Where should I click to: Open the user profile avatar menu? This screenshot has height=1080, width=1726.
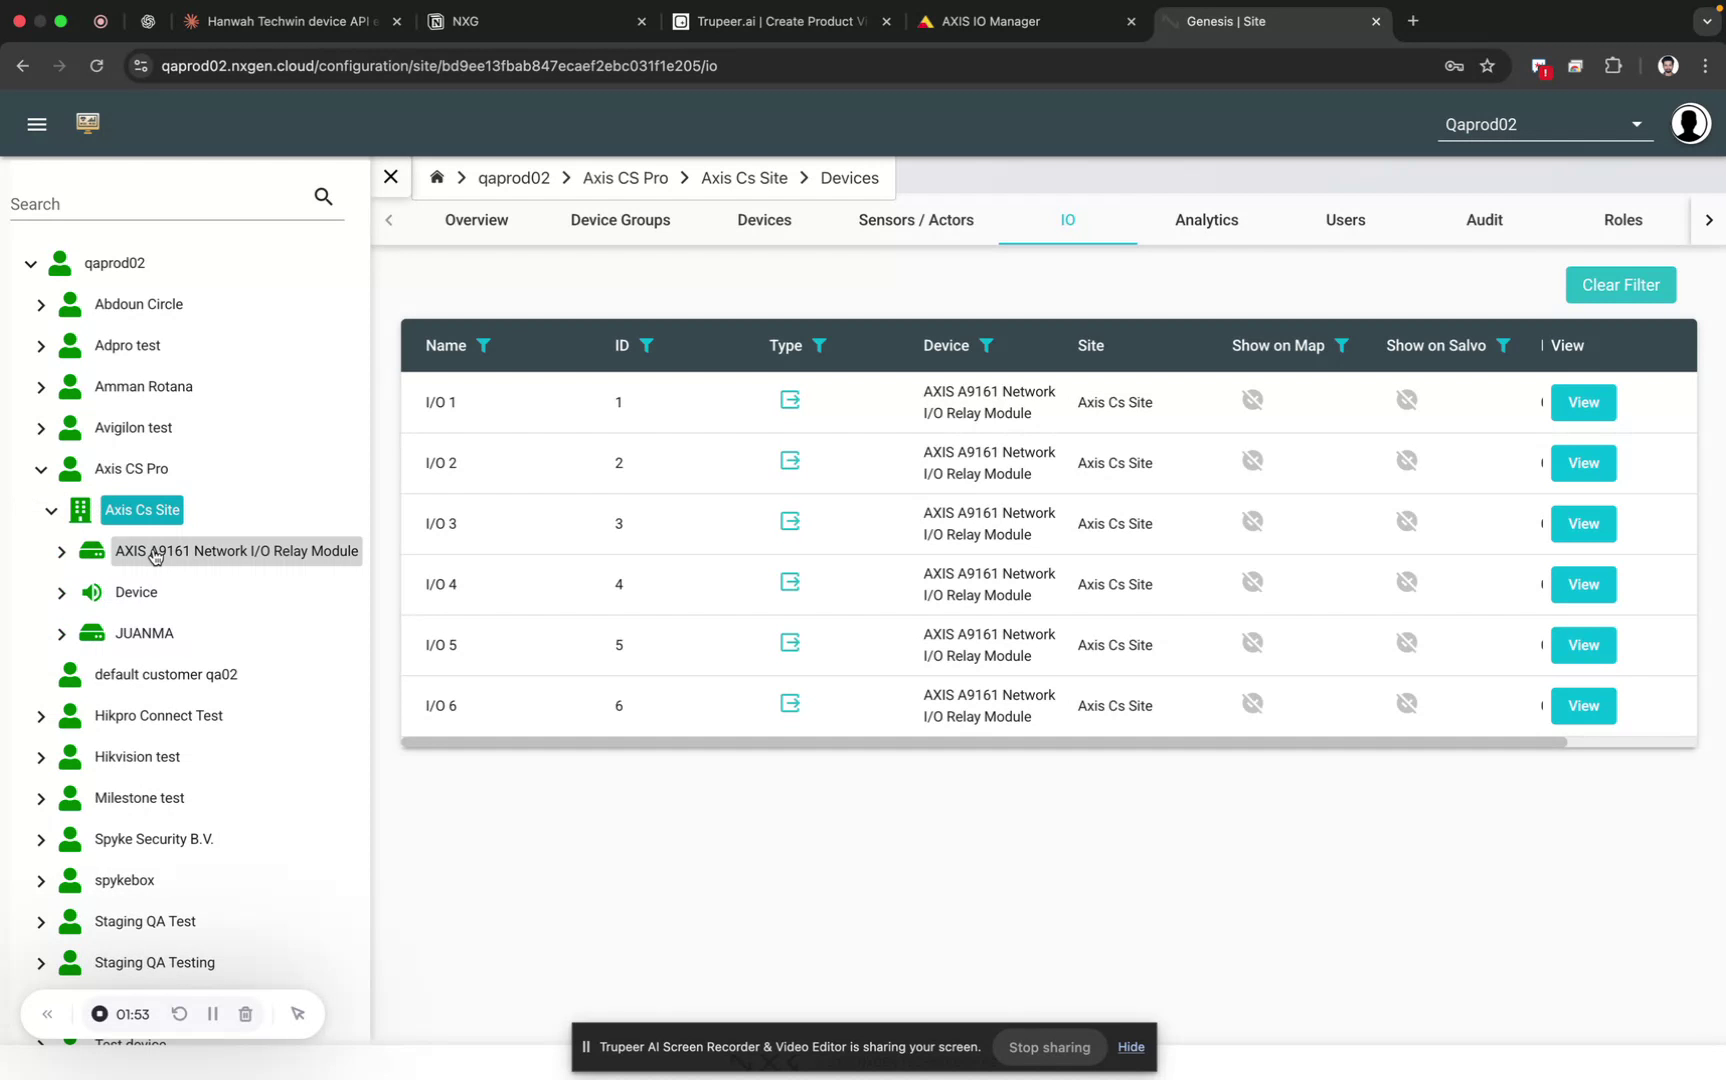1690,123
